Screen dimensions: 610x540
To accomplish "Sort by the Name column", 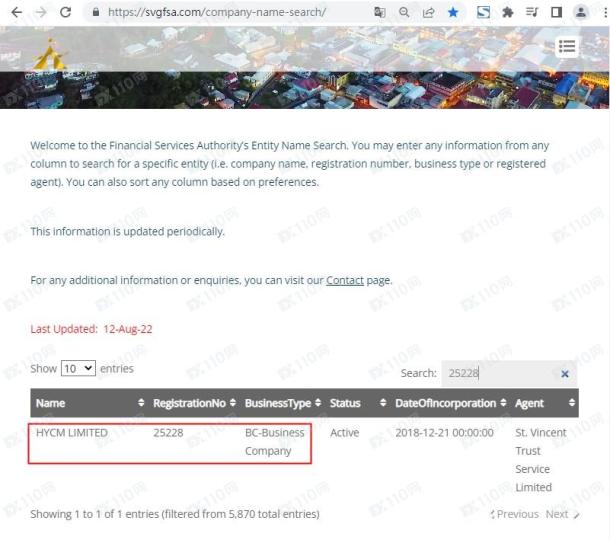I will click(x=89, y=403).
